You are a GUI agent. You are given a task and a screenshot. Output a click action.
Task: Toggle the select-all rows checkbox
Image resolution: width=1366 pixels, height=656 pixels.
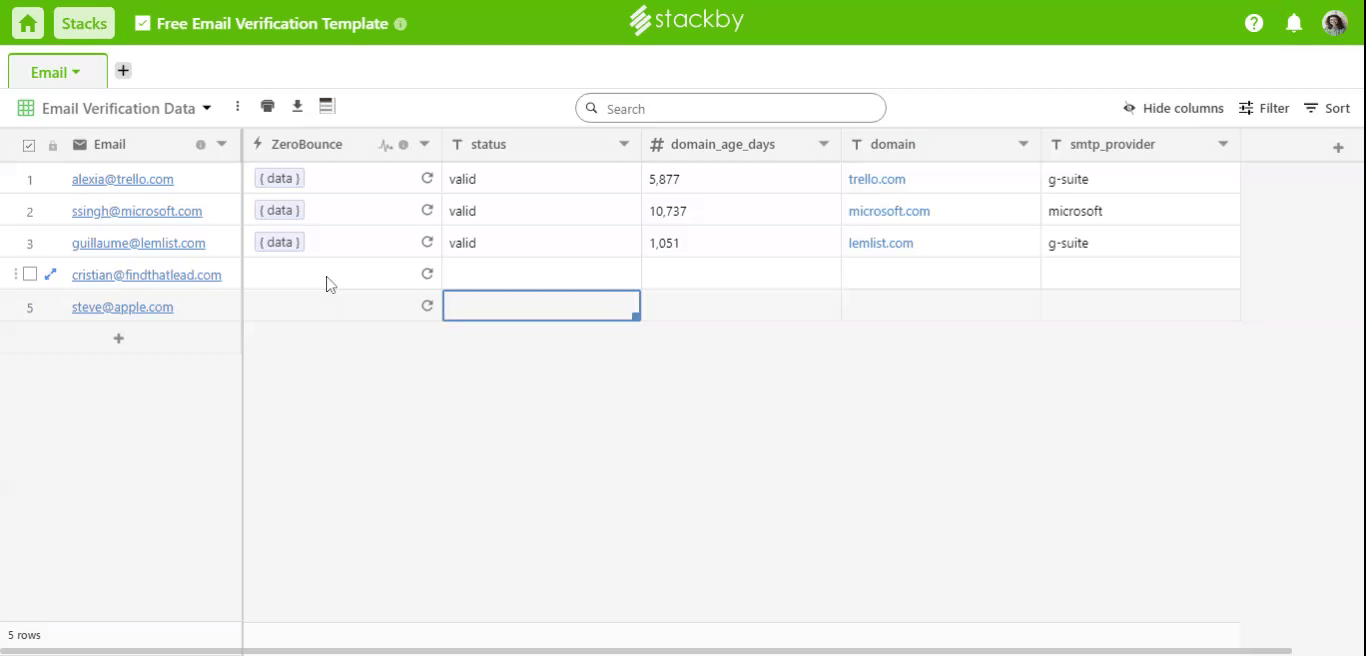tap(29, 145)
